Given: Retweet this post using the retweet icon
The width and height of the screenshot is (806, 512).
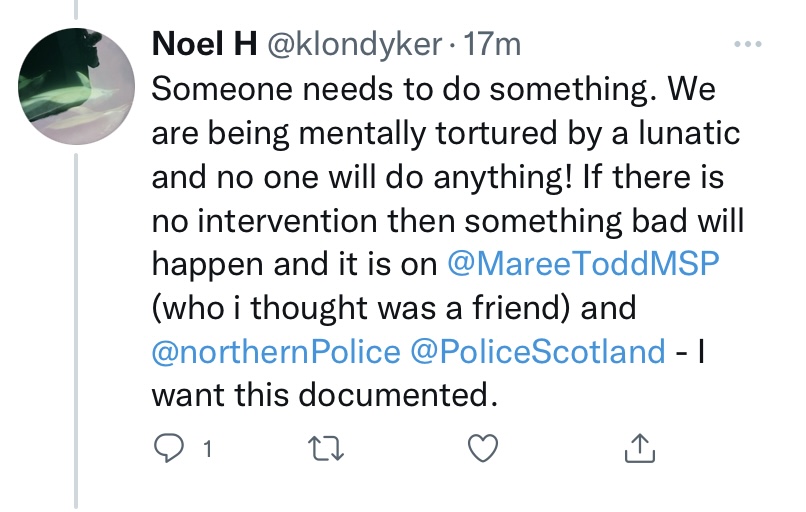Looking at the screenshot, I should [x=324, y=450].
